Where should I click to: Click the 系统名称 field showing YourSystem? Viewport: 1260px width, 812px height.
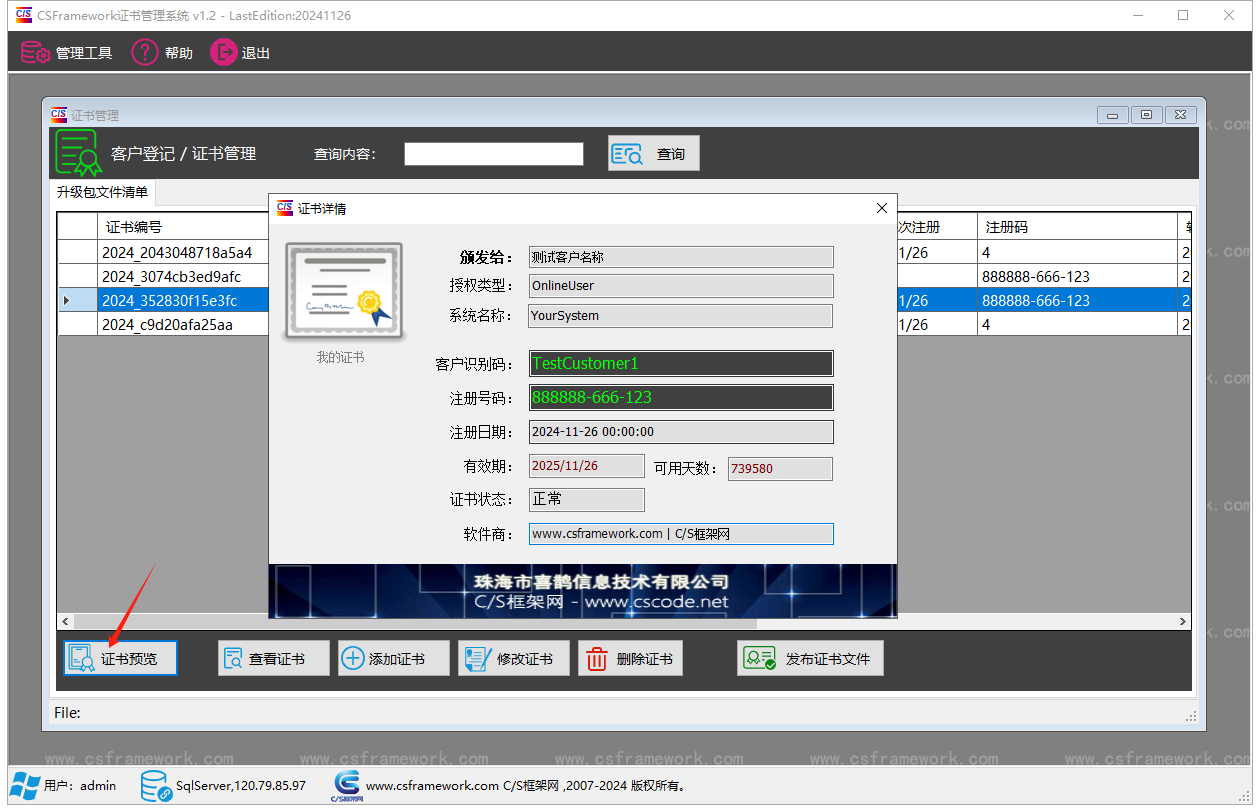pyautogui.click(x=681, y=316)
